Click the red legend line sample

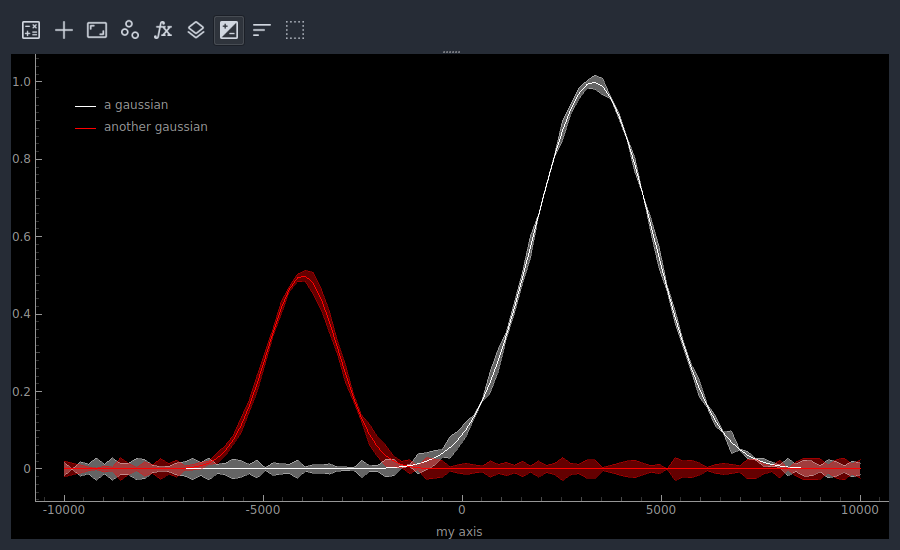[x=86, y=128]
